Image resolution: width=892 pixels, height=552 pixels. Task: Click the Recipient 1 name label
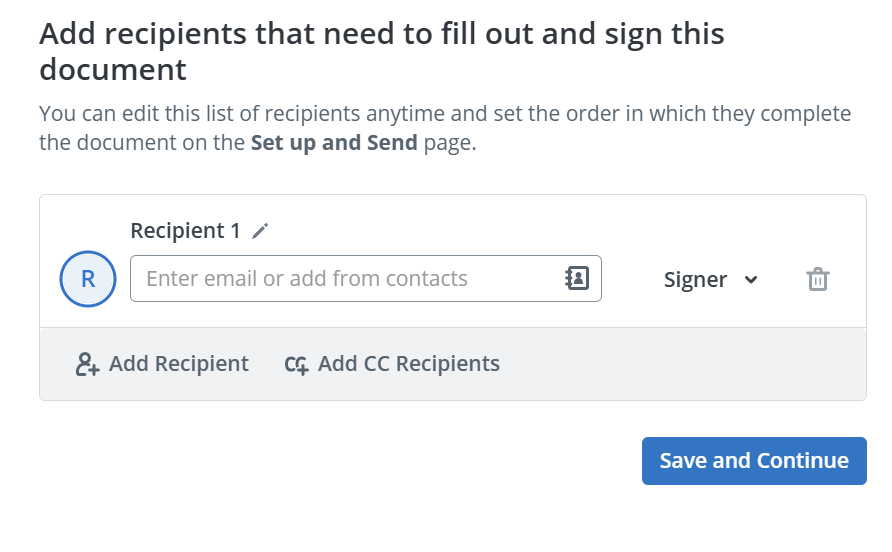coord(185,231)
